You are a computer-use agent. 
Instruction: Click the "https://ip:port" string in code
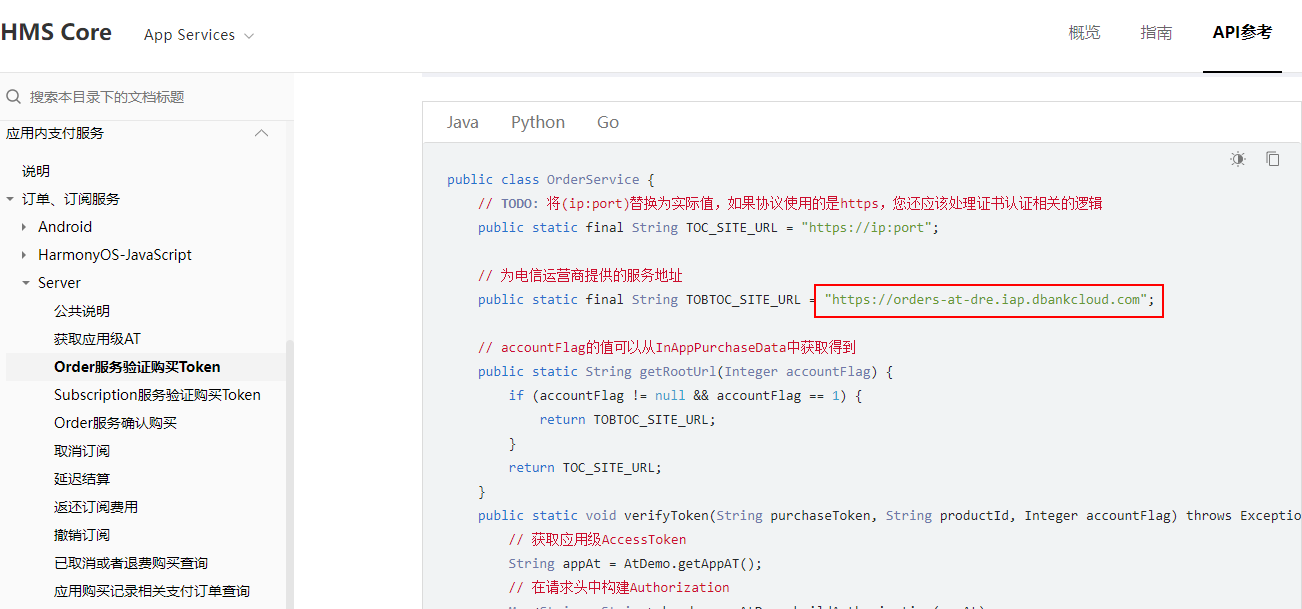pos(866,227)
